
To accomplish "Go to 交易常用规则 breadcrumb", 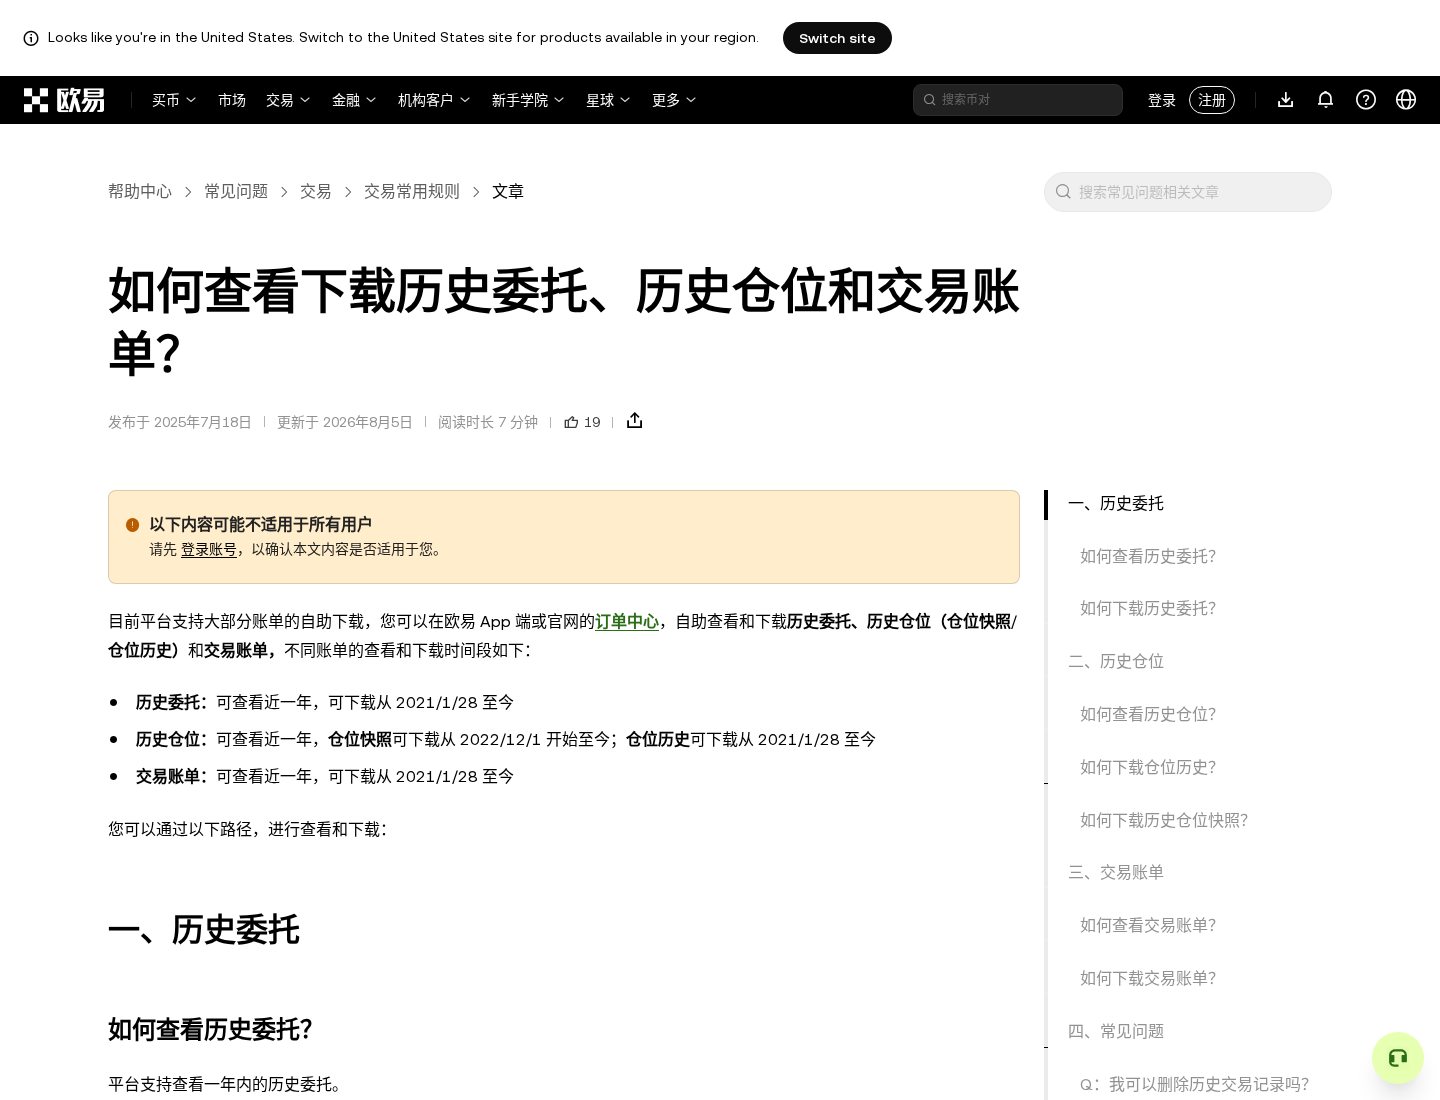I will [412, 191].
